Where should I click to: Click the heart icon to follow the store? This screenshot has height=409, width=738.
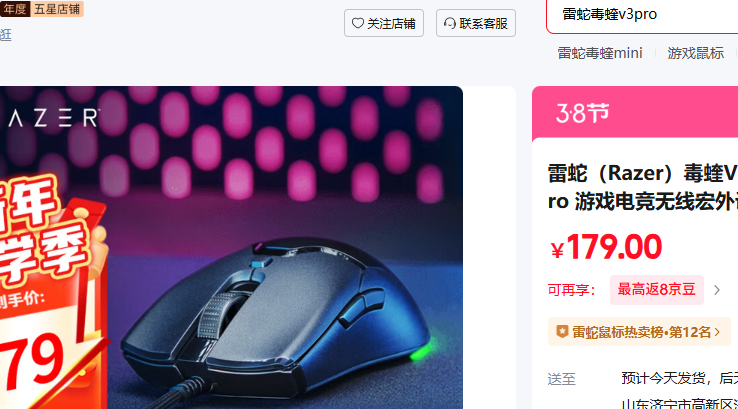(x=358, y=23)
